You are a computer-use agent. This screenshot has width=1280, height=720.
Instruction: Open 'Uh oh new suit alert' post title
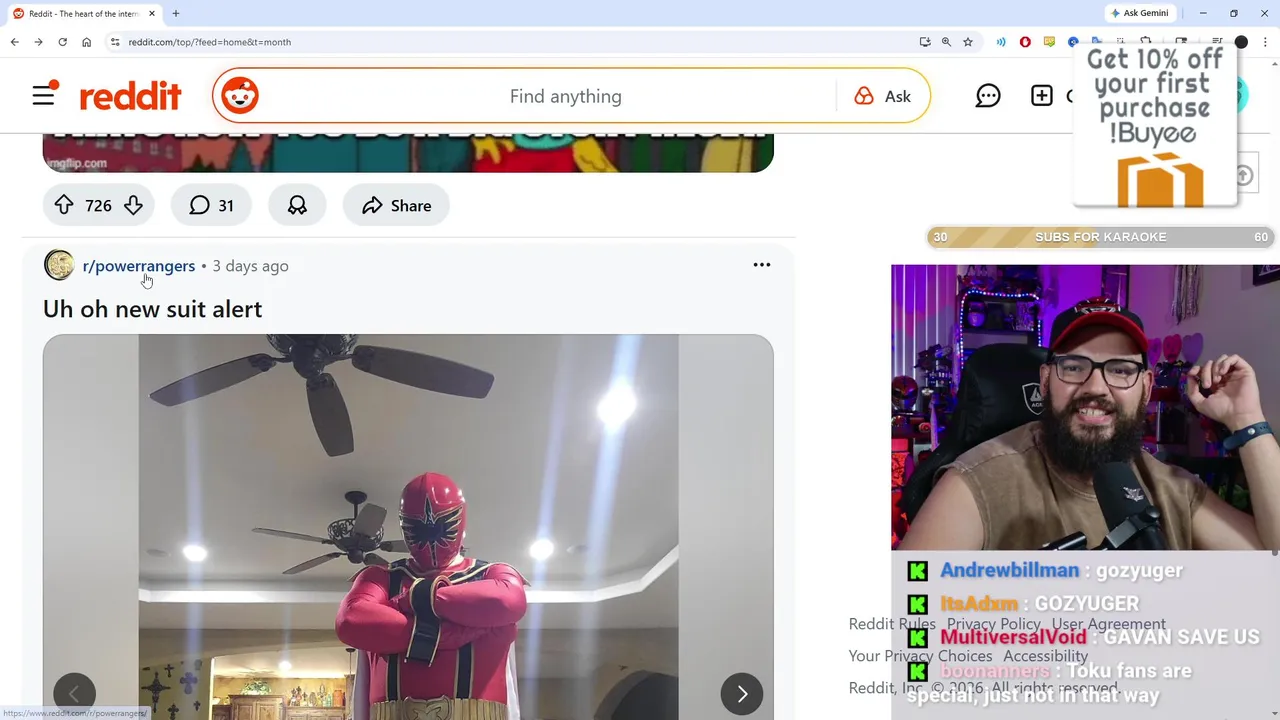(153, 309)
